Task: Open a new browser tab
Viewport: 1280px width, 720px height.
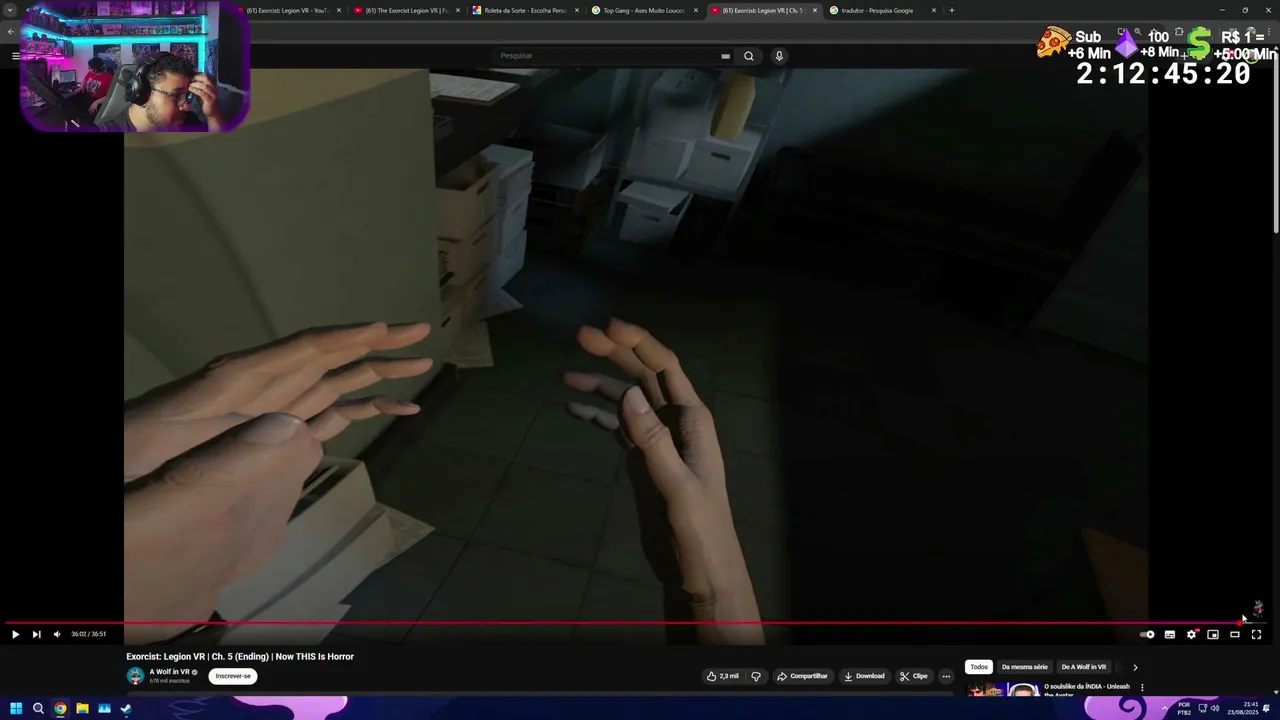Action: (x=951, y=10)
